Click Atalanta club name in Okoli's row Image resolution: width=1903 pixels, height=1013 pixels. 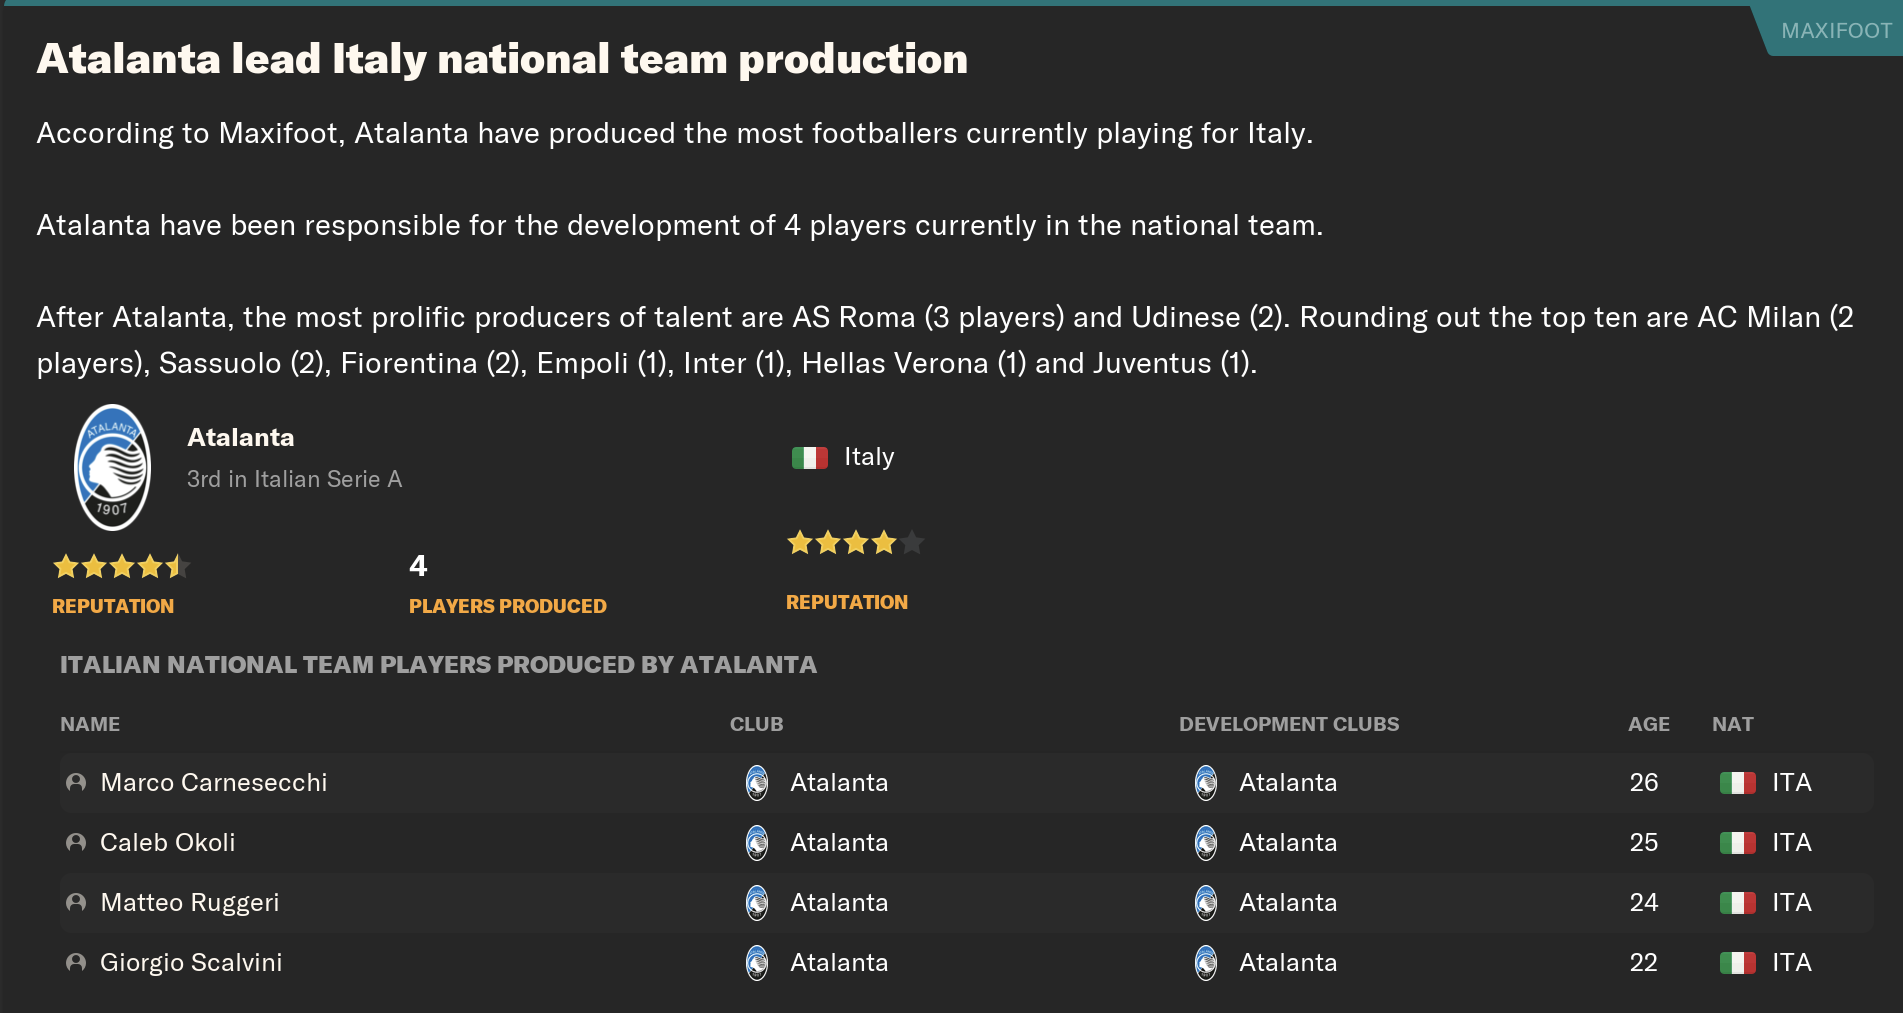pyautogui.click(x=839, y=843)
